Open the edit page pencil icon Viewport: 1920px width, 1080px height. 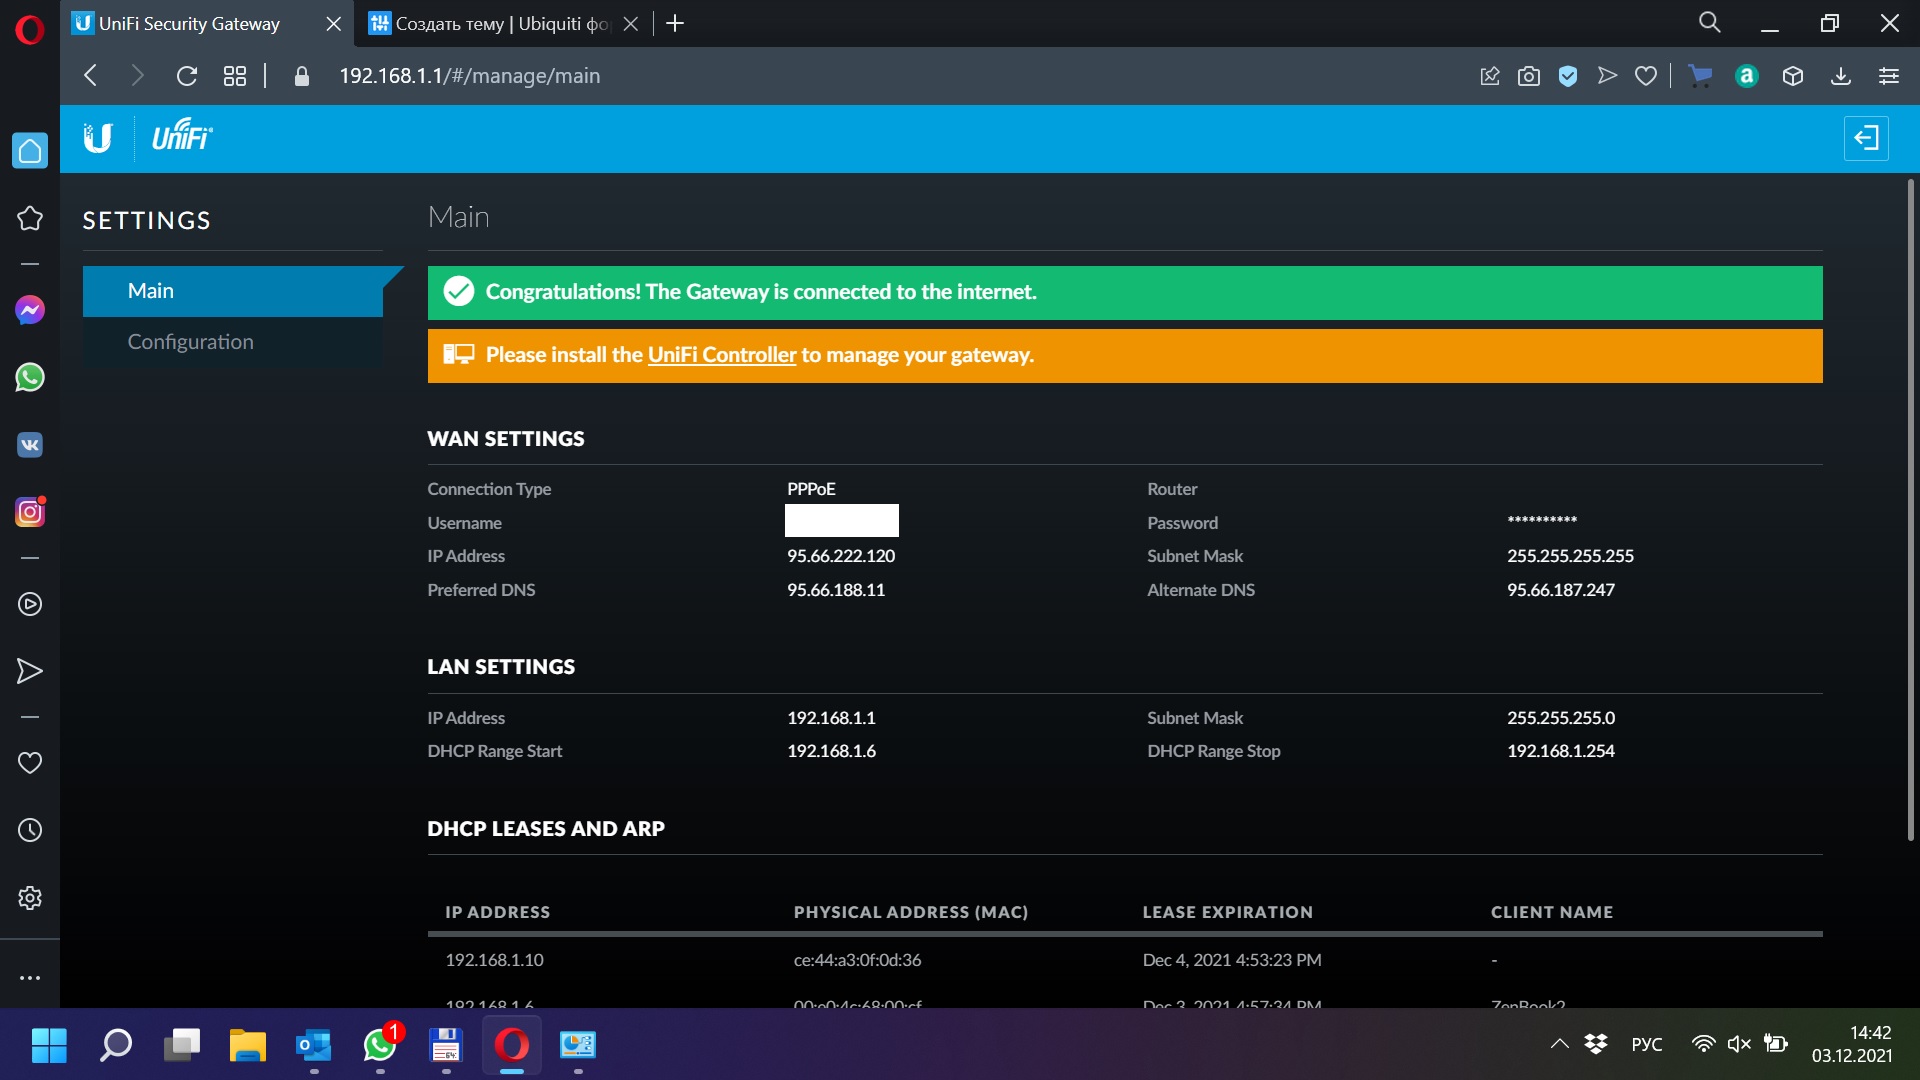1489,76
